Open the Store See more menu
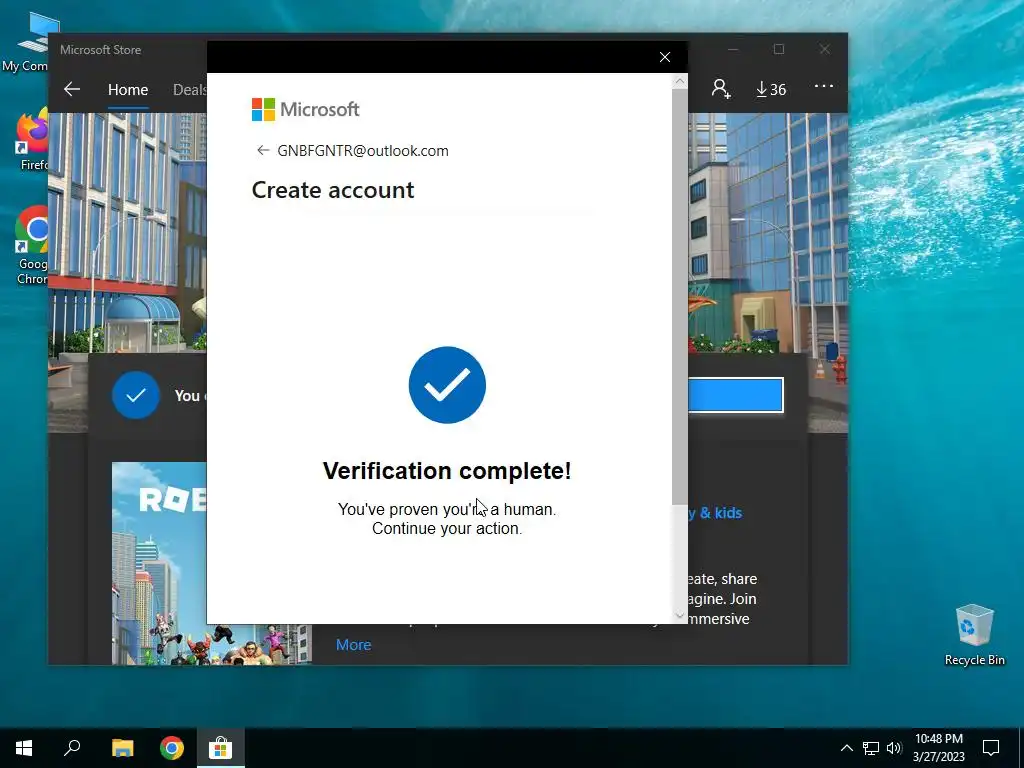This screenshot has width=1024, height=768. (824, 86)
